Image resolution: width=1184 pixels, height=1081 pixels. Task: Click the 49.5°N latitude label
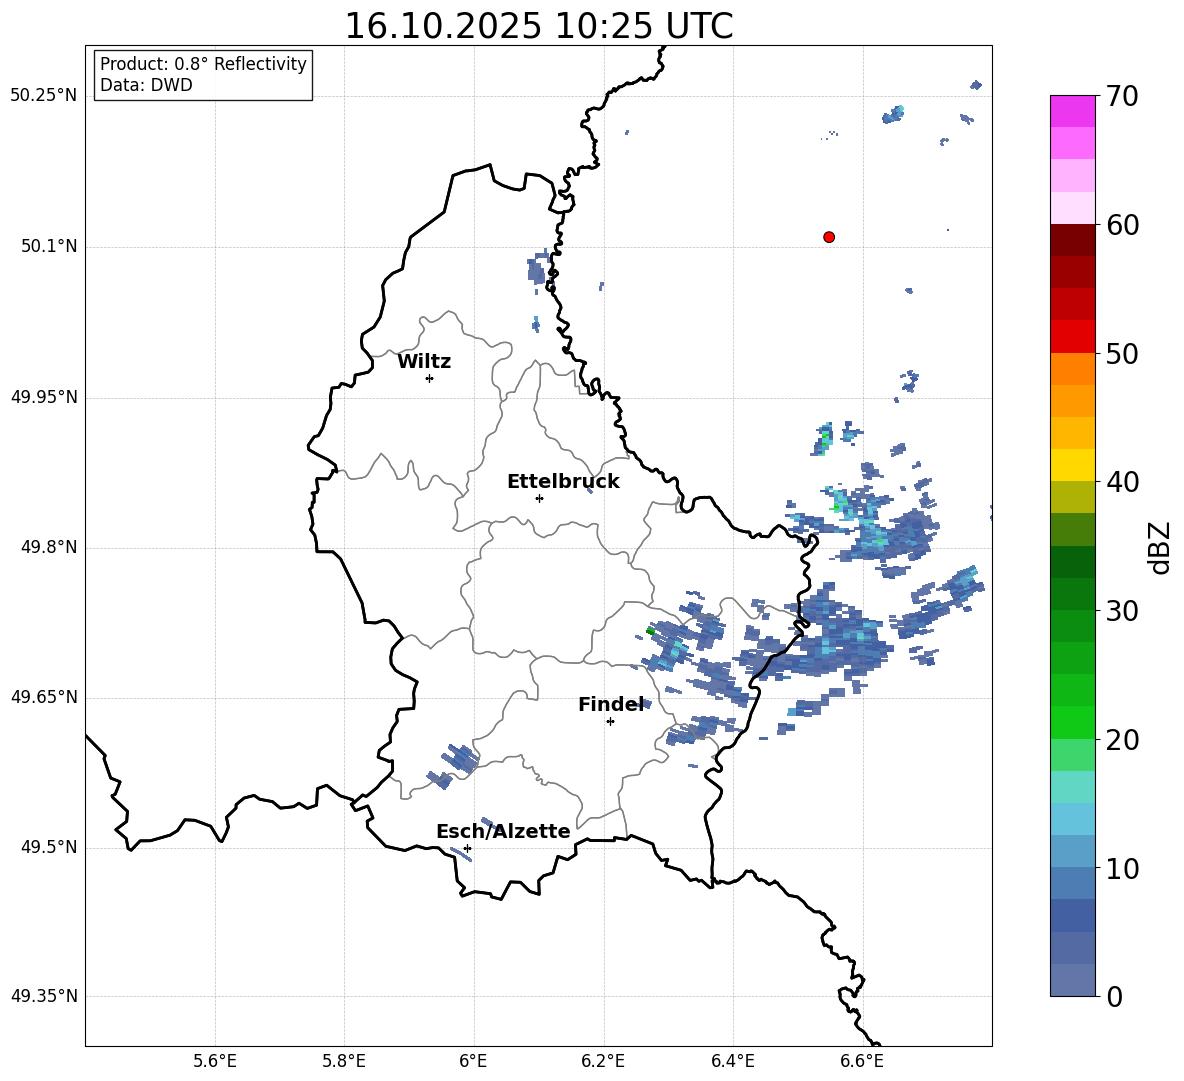click(49, 847)
